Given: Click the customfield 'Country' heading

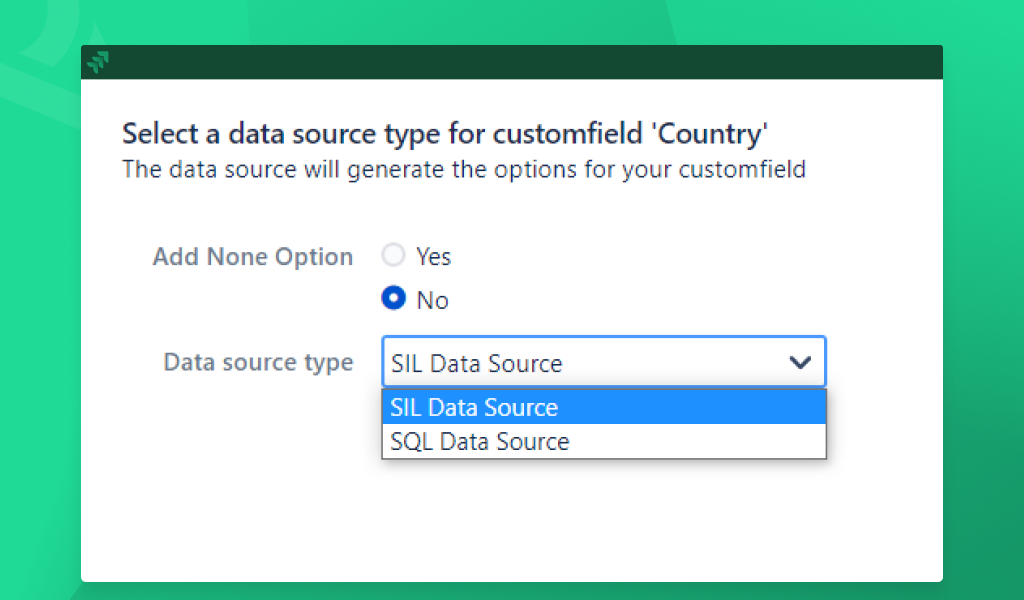Looking at the screenshot, I should point(445,134).
